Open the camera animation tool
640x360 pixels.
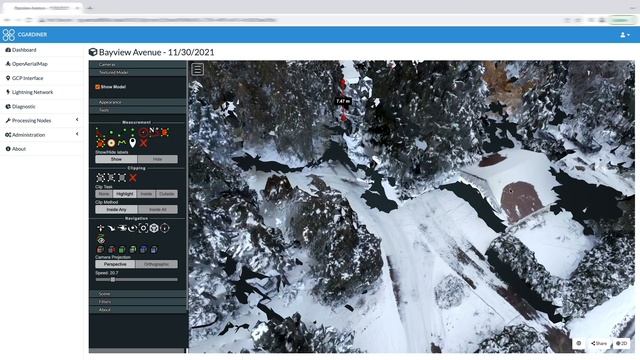[x=101, y=240]
